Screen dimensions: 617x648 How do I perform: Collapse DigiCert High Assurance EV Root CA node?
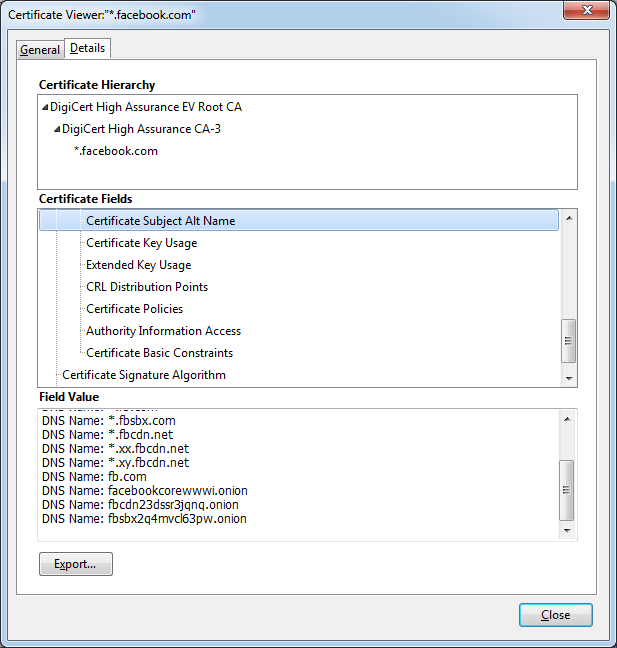[x=45, y=107]
